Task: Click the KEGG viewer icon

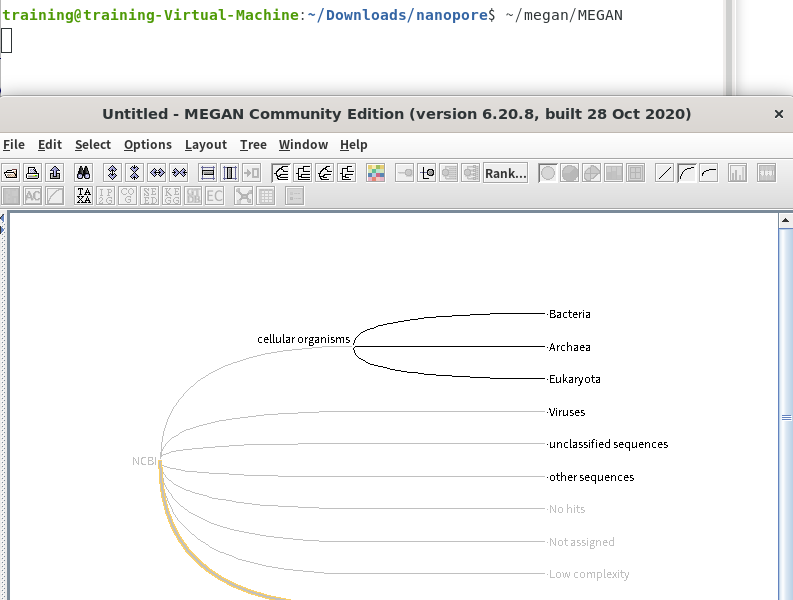Action: click(171, 195)
